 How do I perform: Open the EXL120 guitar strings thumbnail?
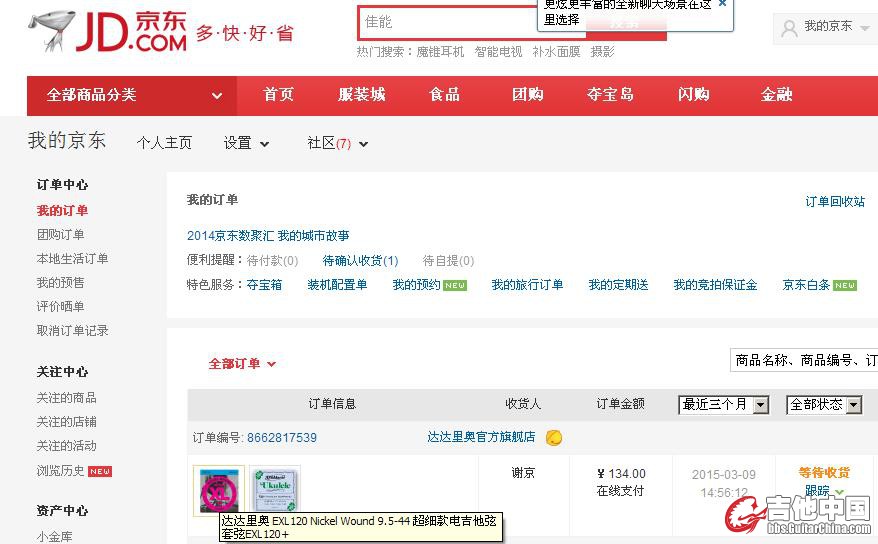(218, 490)
